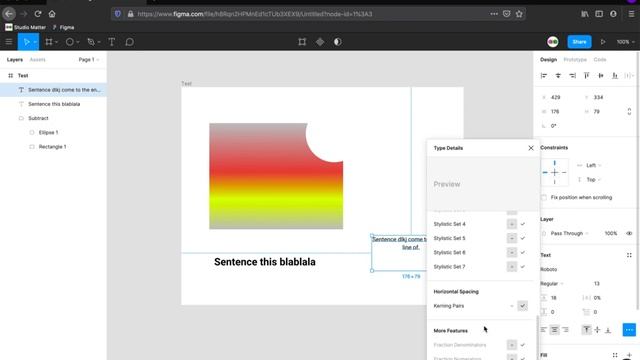Click the Create Component icon
This screenshot has height=360, width=640.
(320, 42)
